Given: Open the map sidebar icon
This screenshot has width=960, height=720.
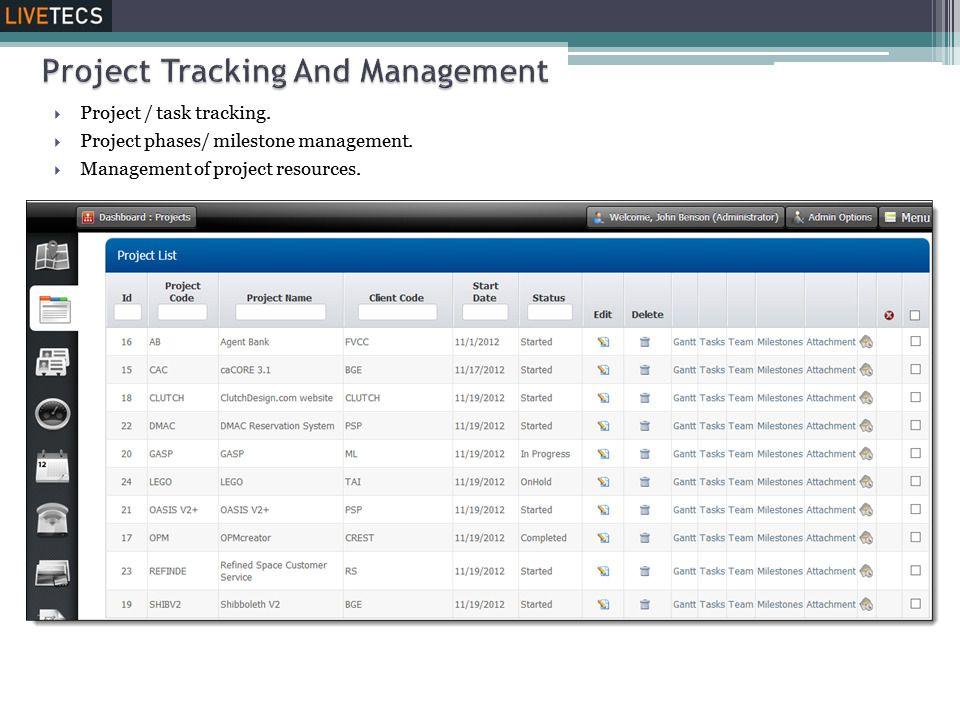Looking at the screenshot, I should [52, 256].
